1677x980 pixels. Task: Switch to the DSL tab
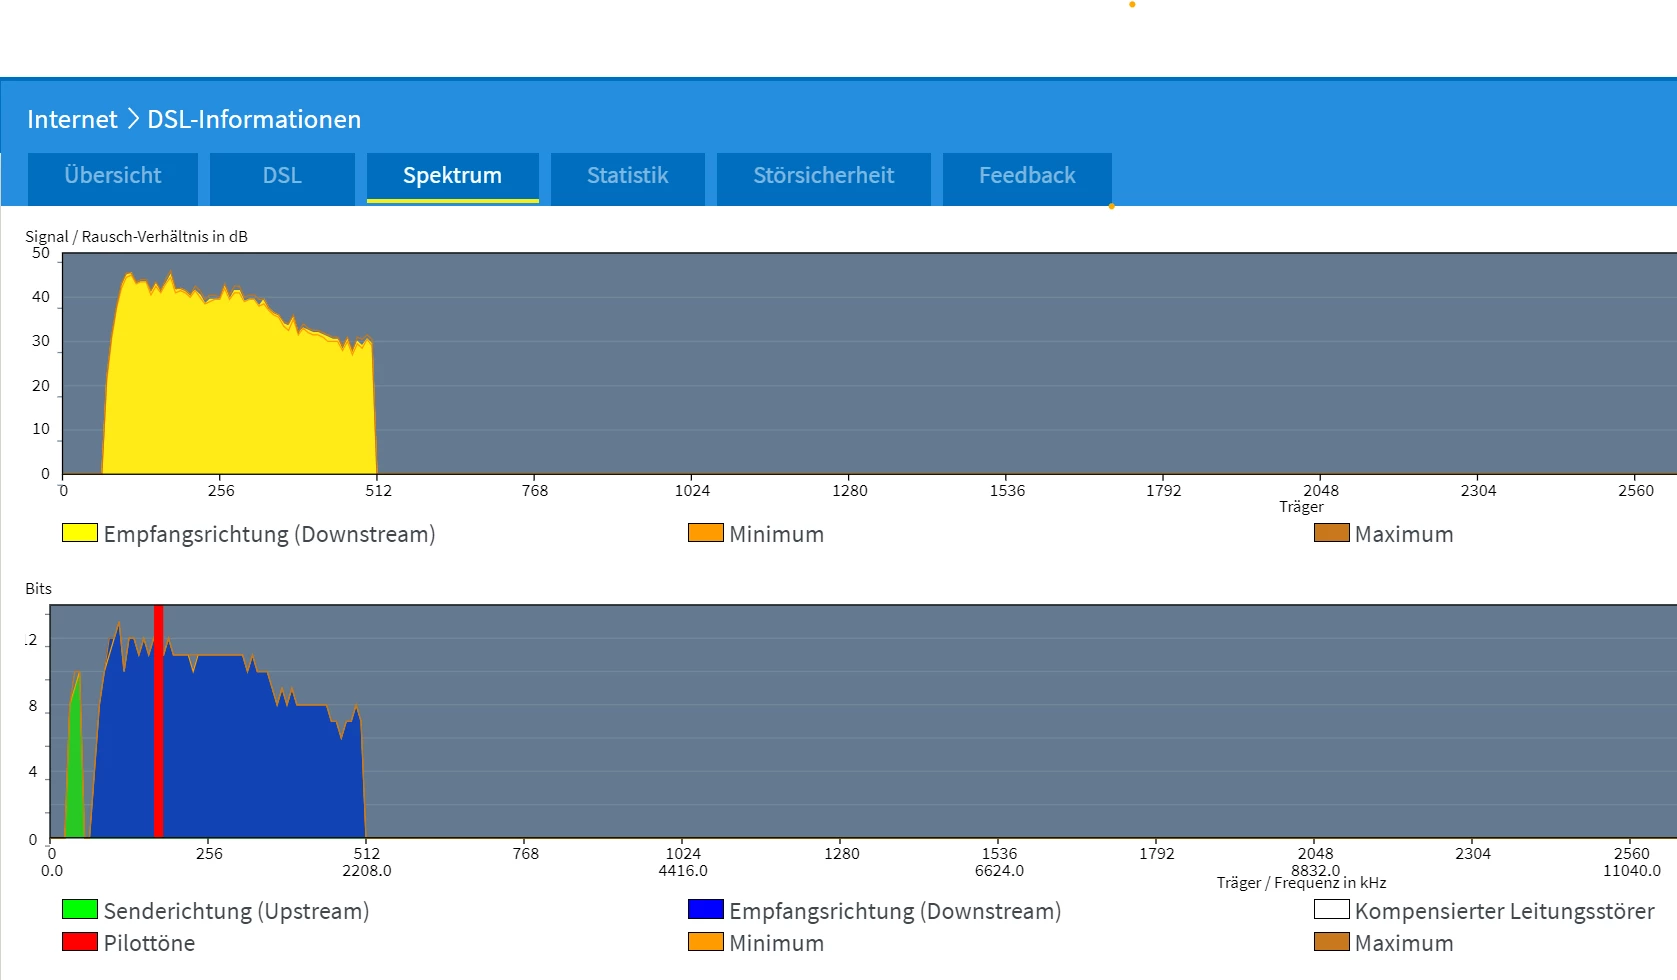[x=282, y=176]
